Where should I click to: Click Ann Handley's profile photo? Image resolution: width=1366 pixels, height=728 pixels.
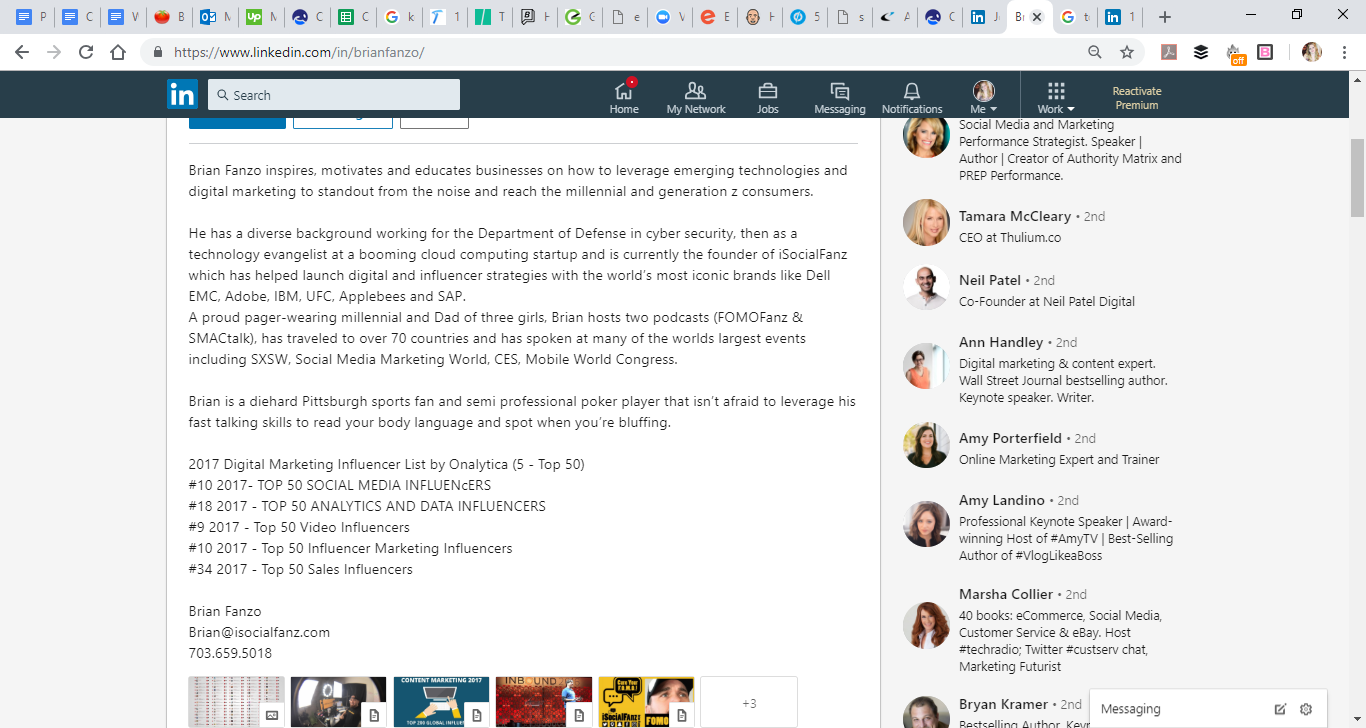coord(926,365)
